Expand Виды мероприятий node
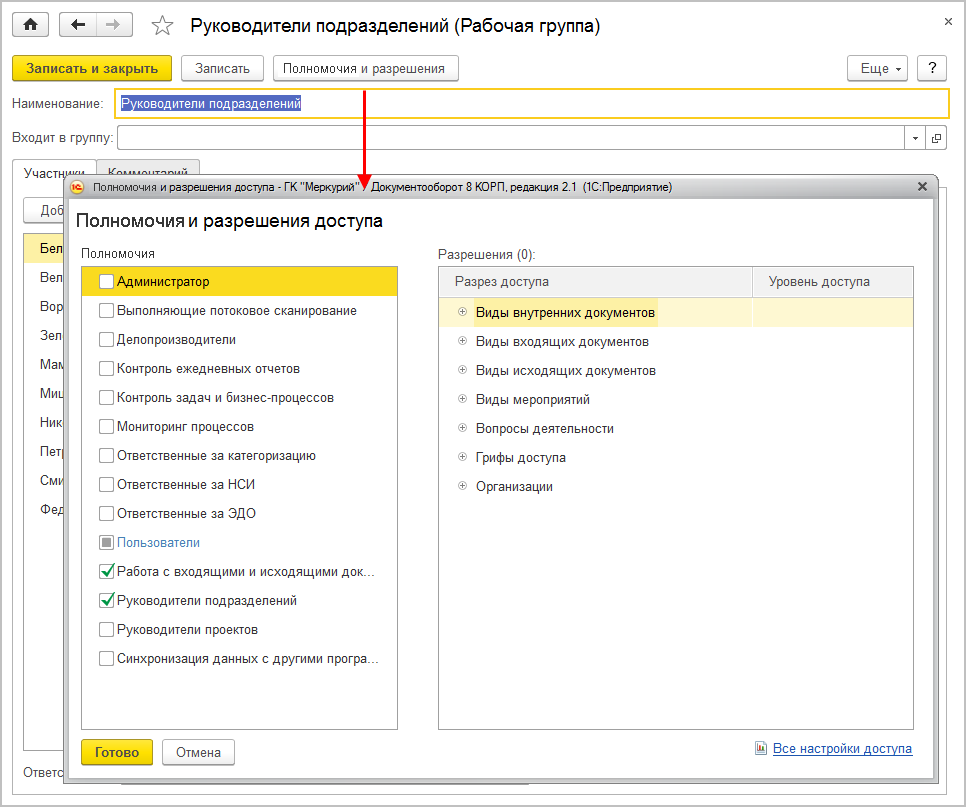Screen dimensions: 966x807 pyautogui.click(x=462, y=399)
